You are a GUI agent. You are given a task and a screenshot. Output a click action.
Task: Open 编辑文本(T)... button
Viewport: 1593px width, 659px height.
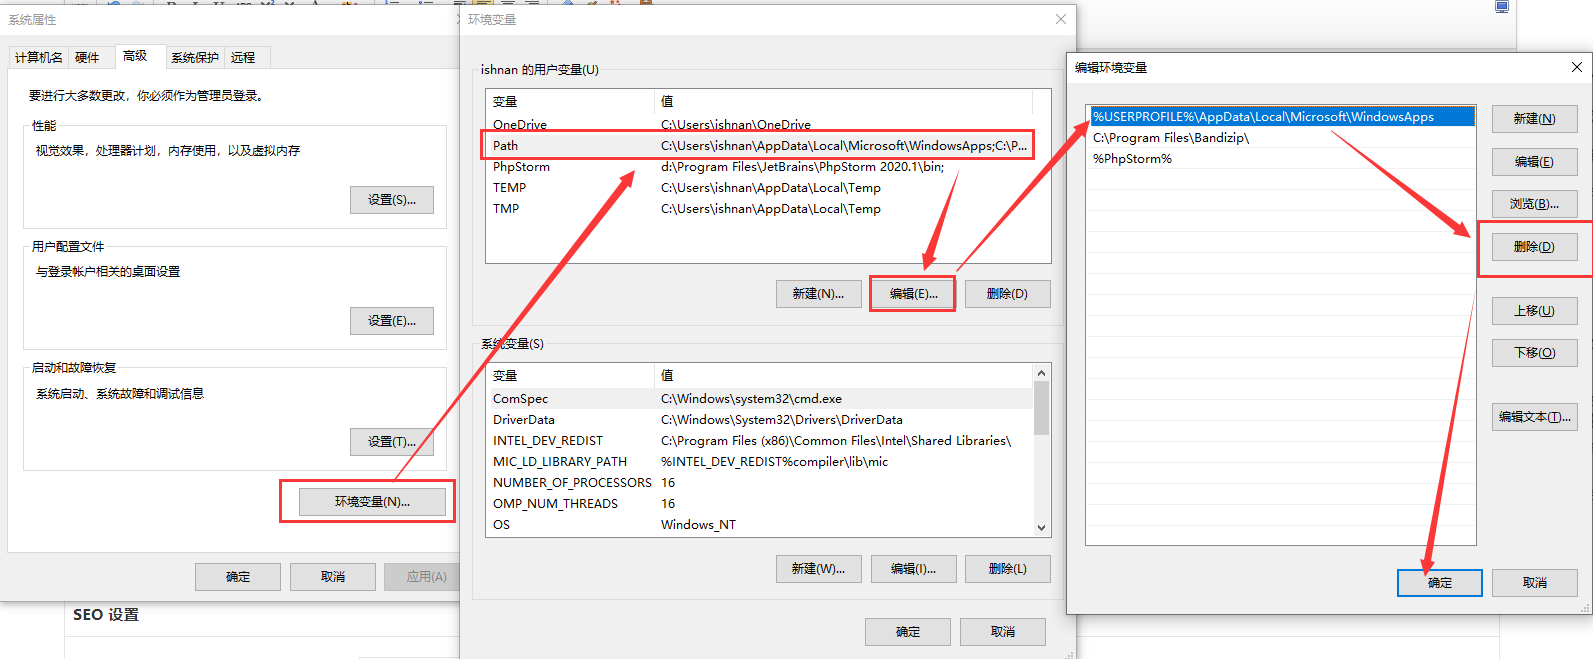[x=1534, y=417]
